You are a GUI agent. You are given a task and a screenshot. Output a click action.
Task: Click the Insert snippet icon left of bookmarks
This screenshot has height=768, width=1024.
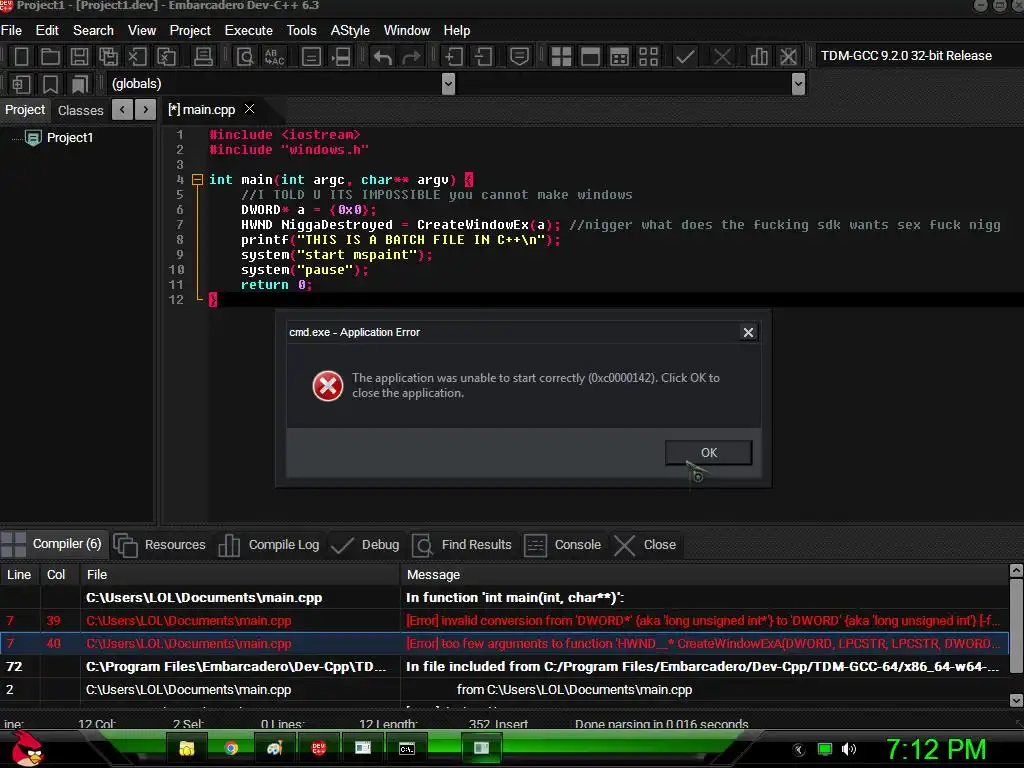[21, 84]
